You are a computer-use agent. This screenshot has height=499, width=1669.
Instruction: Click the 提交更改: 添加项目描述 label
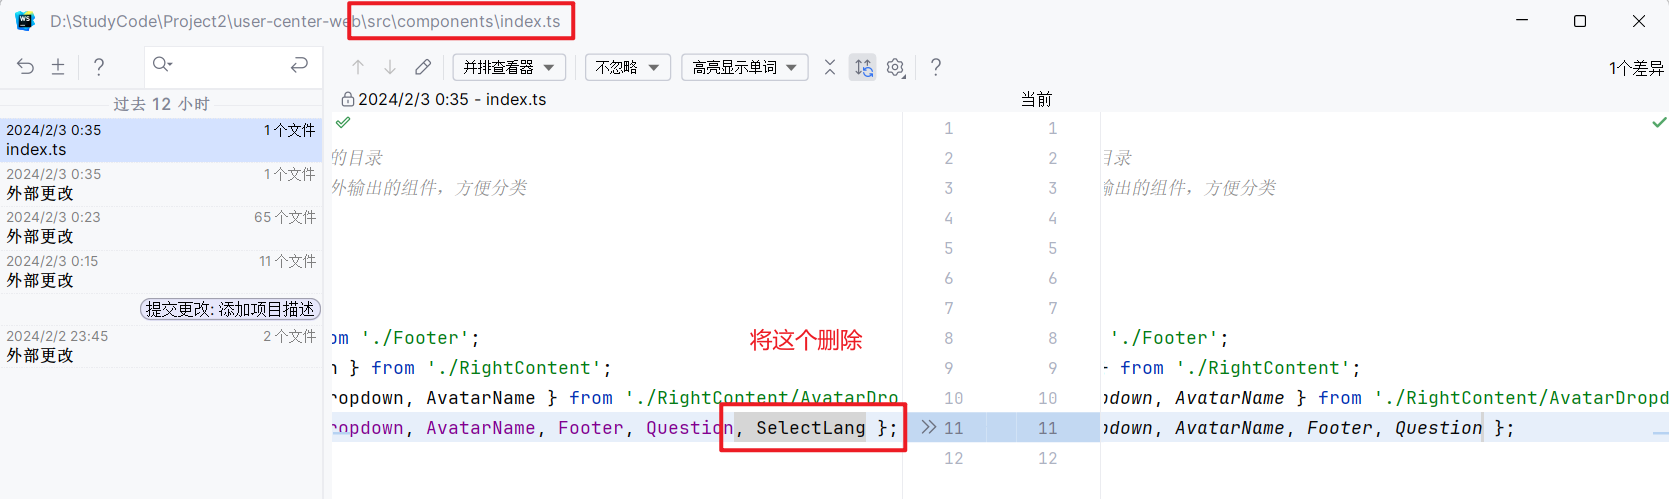(x=230, y=309)
